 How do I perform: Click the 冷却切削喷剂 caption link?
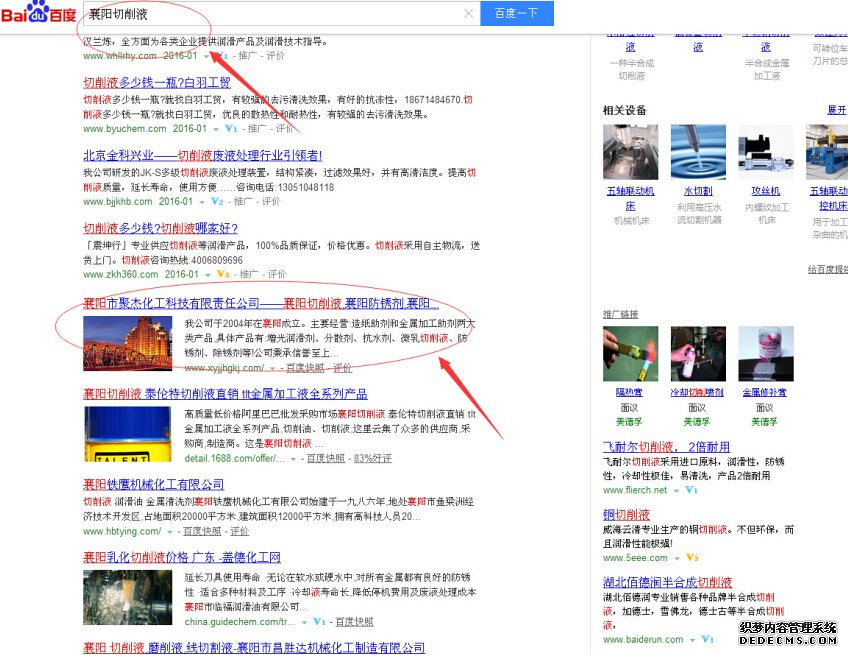pyautogui.click(x=697, y=393)
